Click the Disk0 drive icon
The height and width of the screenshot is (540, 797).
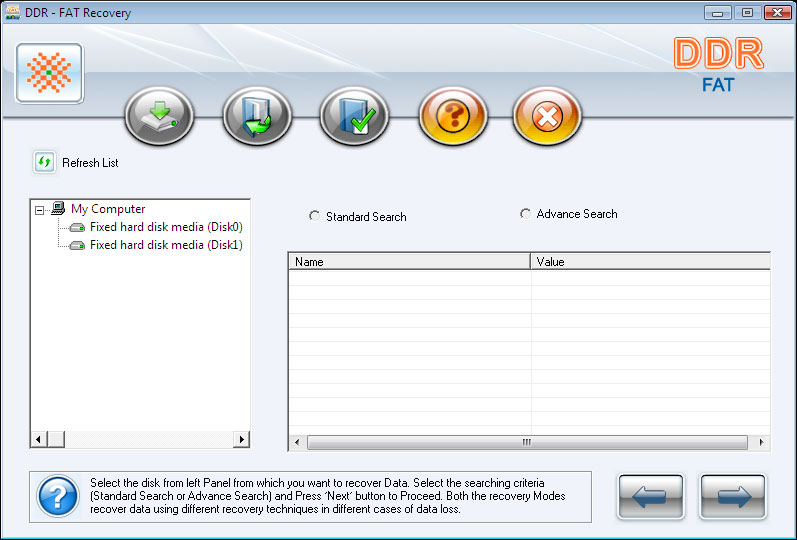pos(77,227)
